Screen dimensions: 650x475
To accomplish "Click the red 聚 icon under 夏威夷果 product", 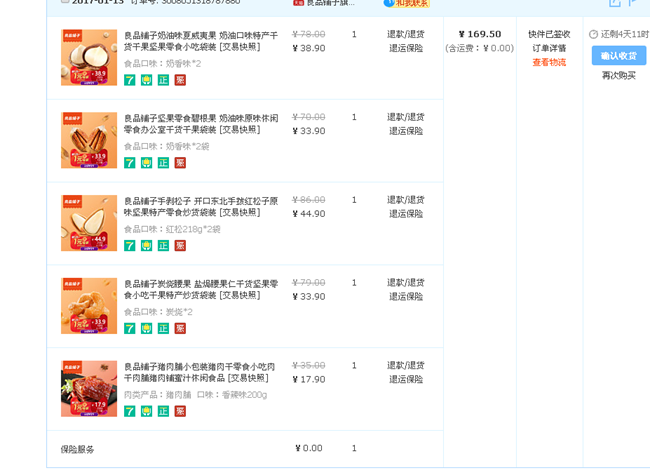I will pyautogui.click(x=180, y=80).
